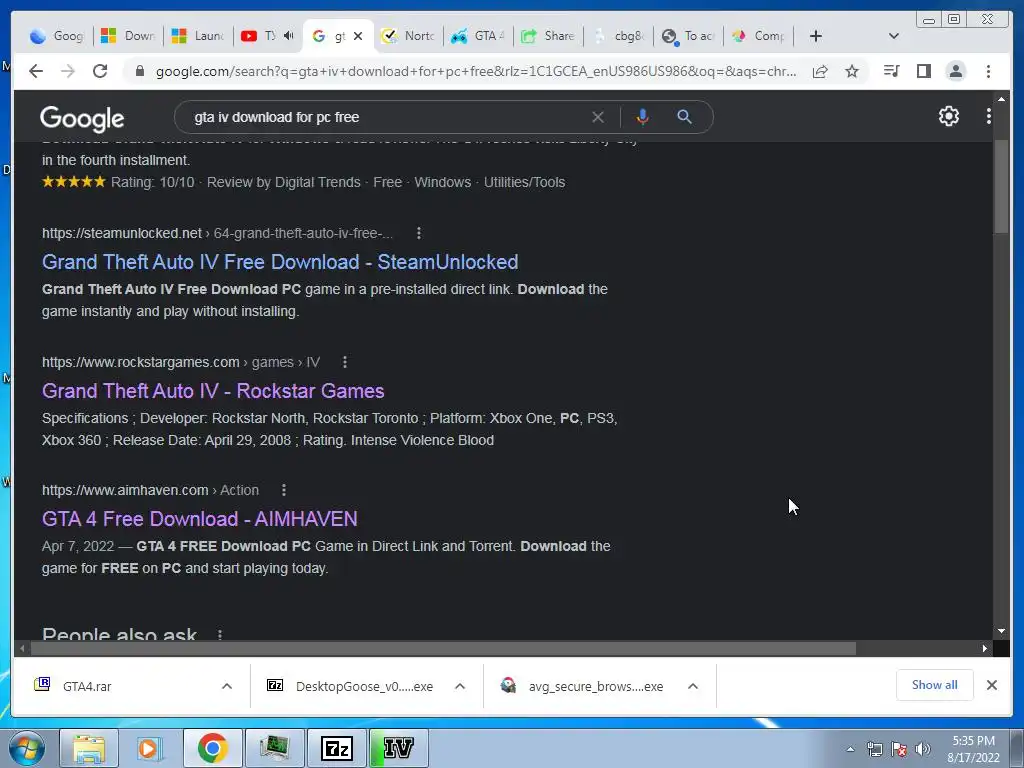1024x768 pixels.
Task: Open the GTA IV taskbar icon
Action: (398, 748)
